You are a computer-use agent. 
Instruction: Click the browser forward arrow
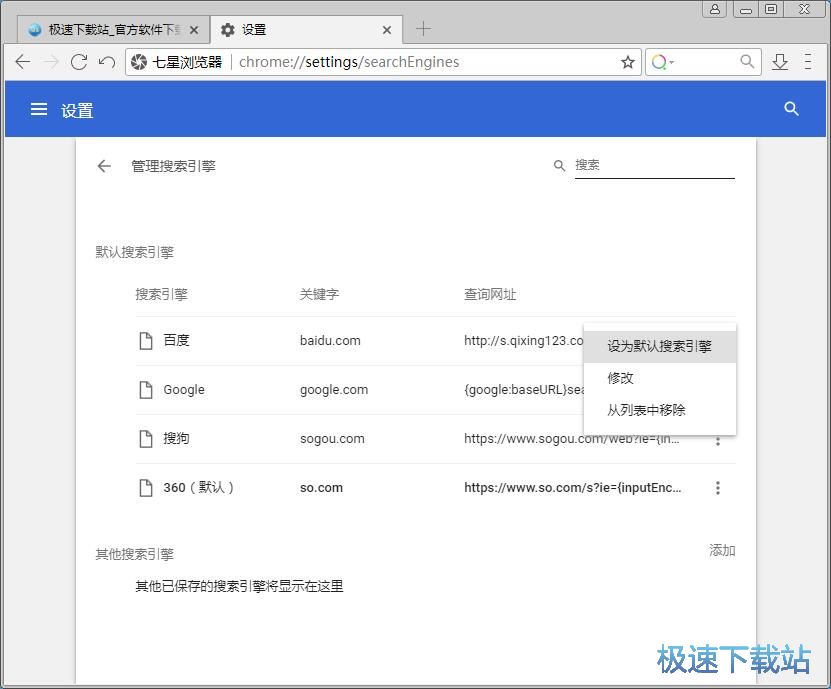point(51,62)
